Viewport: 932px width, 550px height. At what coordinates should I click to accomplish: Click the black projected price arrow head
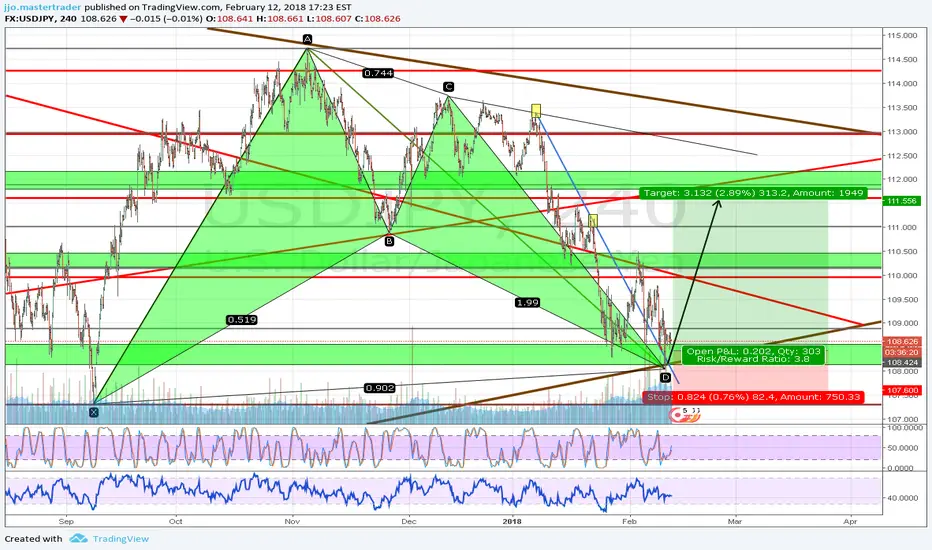click(x=717, y=205)
